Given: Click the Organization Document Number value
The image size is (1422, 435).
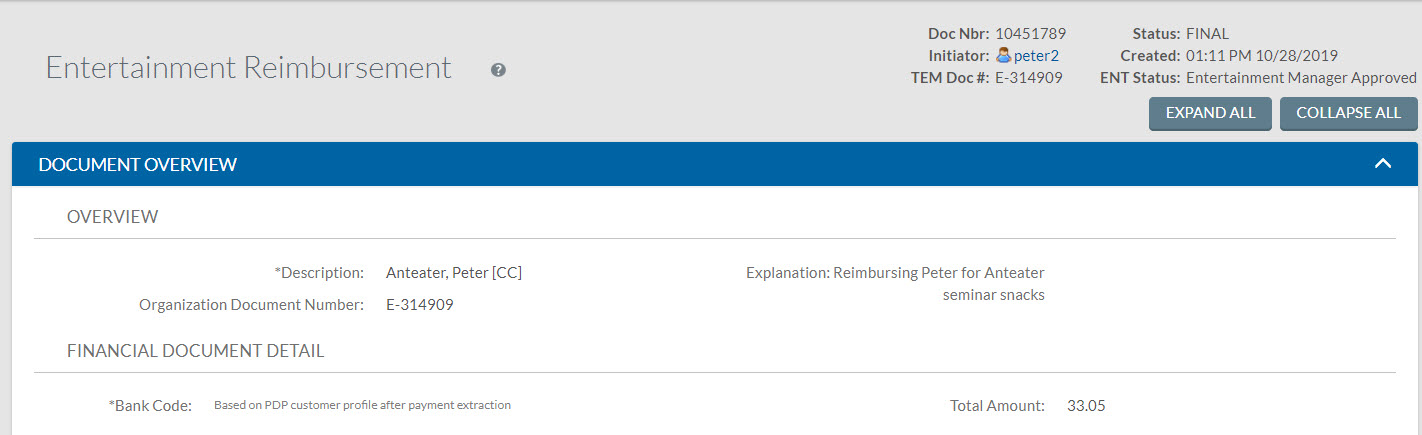Looking at the screenshot, I should tap(420, 305).
